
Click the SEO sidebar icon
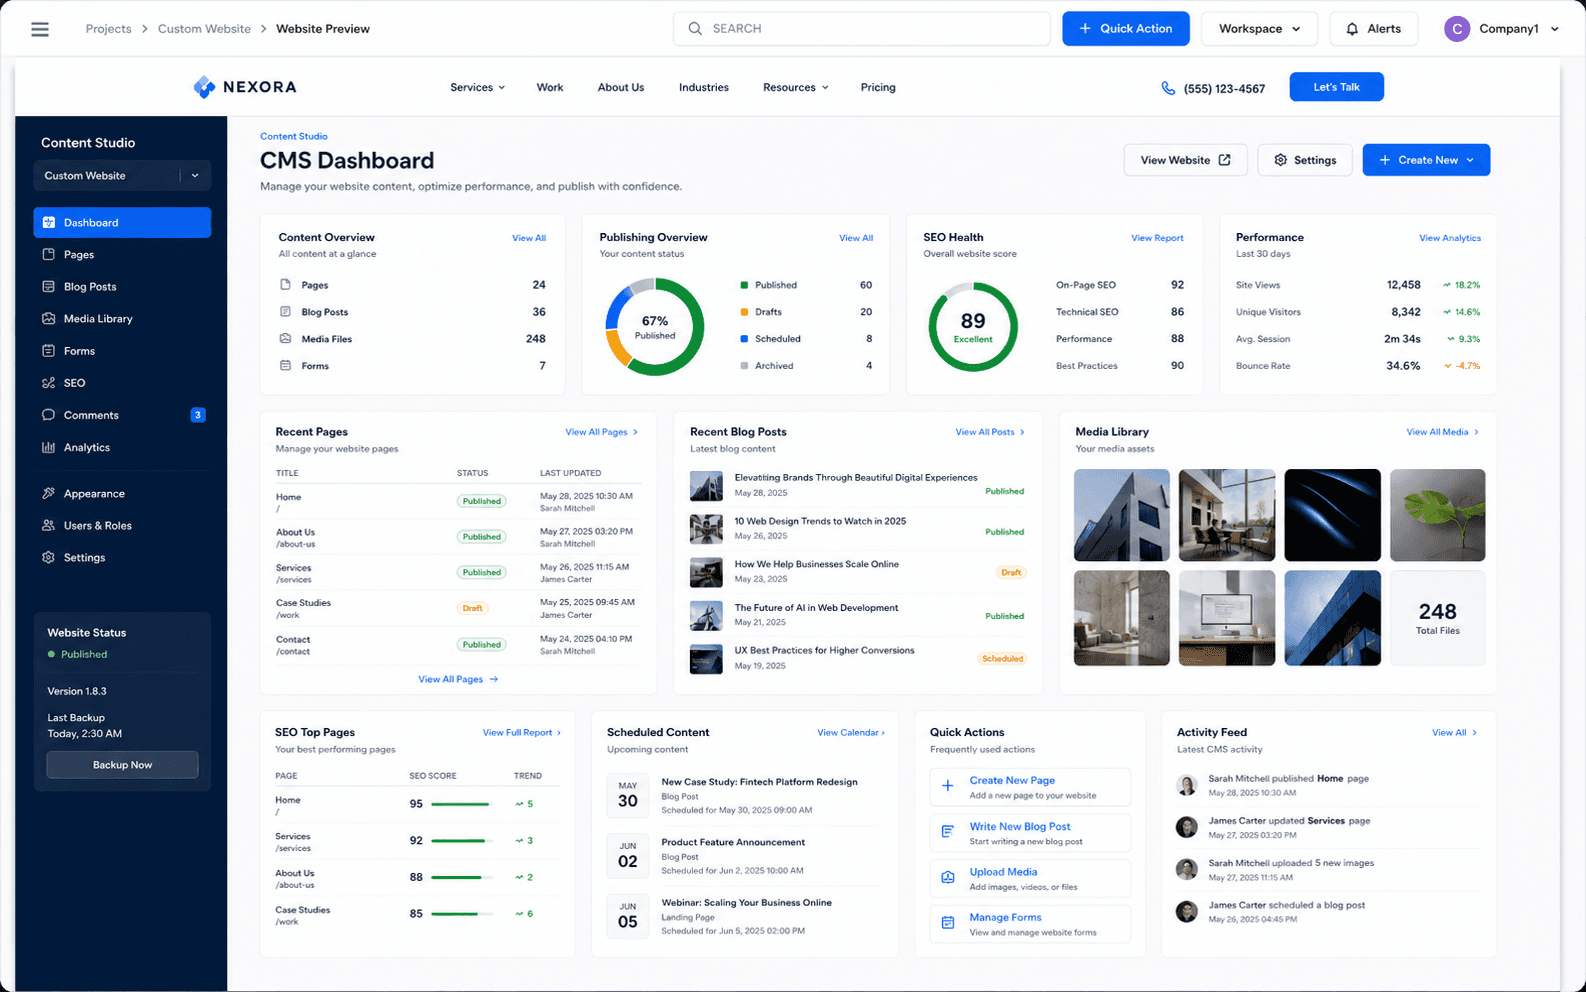48,383
